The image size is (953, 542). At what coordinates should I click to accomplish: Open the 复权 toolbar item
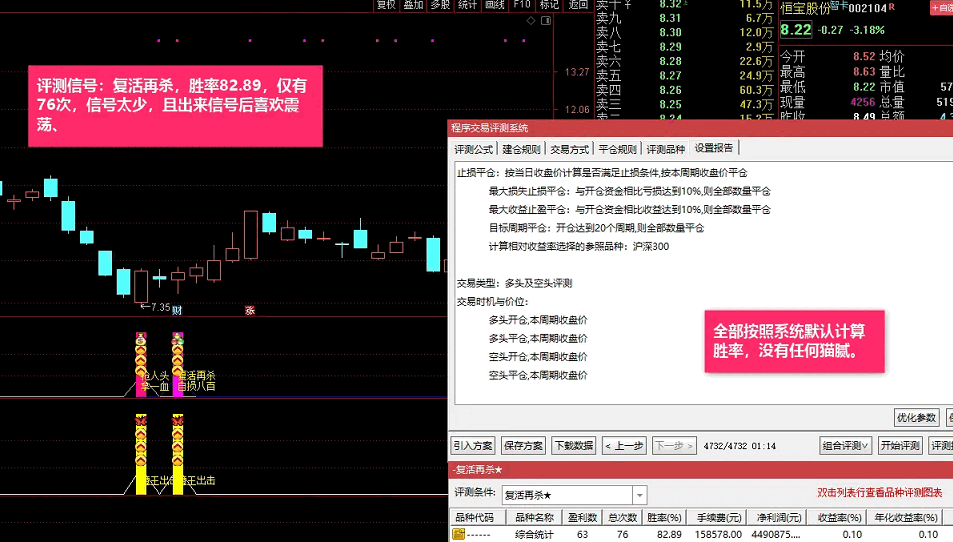[386, 5]
